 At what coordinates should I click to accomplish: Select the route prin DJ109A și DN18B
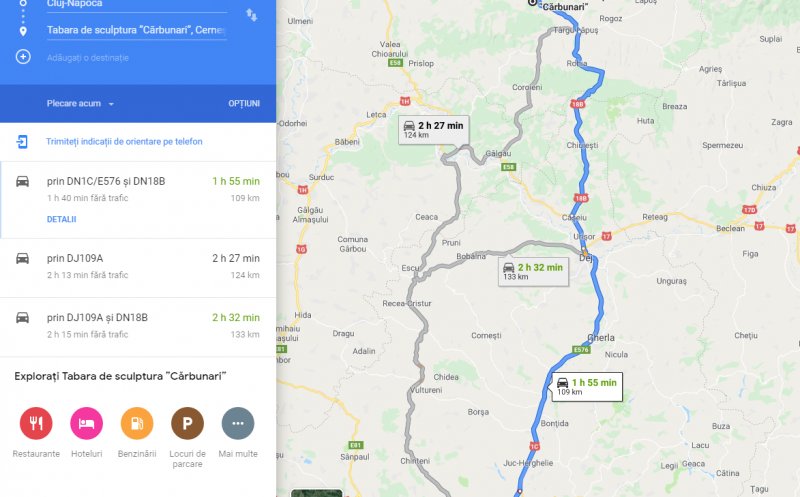pos(138,327)
